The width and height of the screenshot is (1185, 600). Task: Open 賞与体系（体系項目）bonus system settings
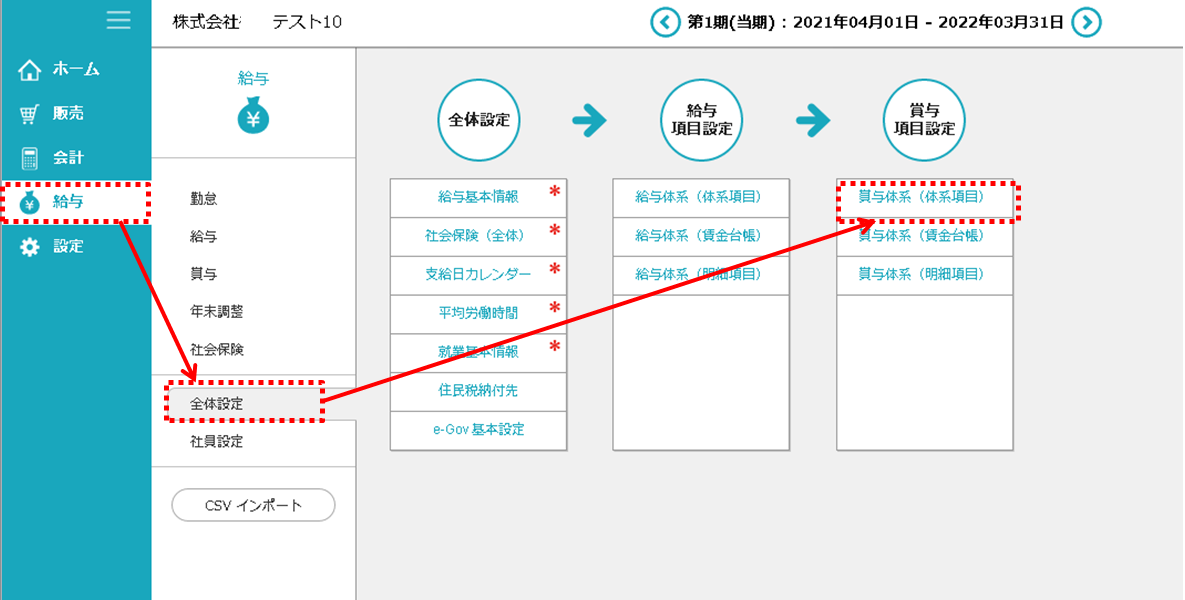pyautogui.click(x=922, y=197)
